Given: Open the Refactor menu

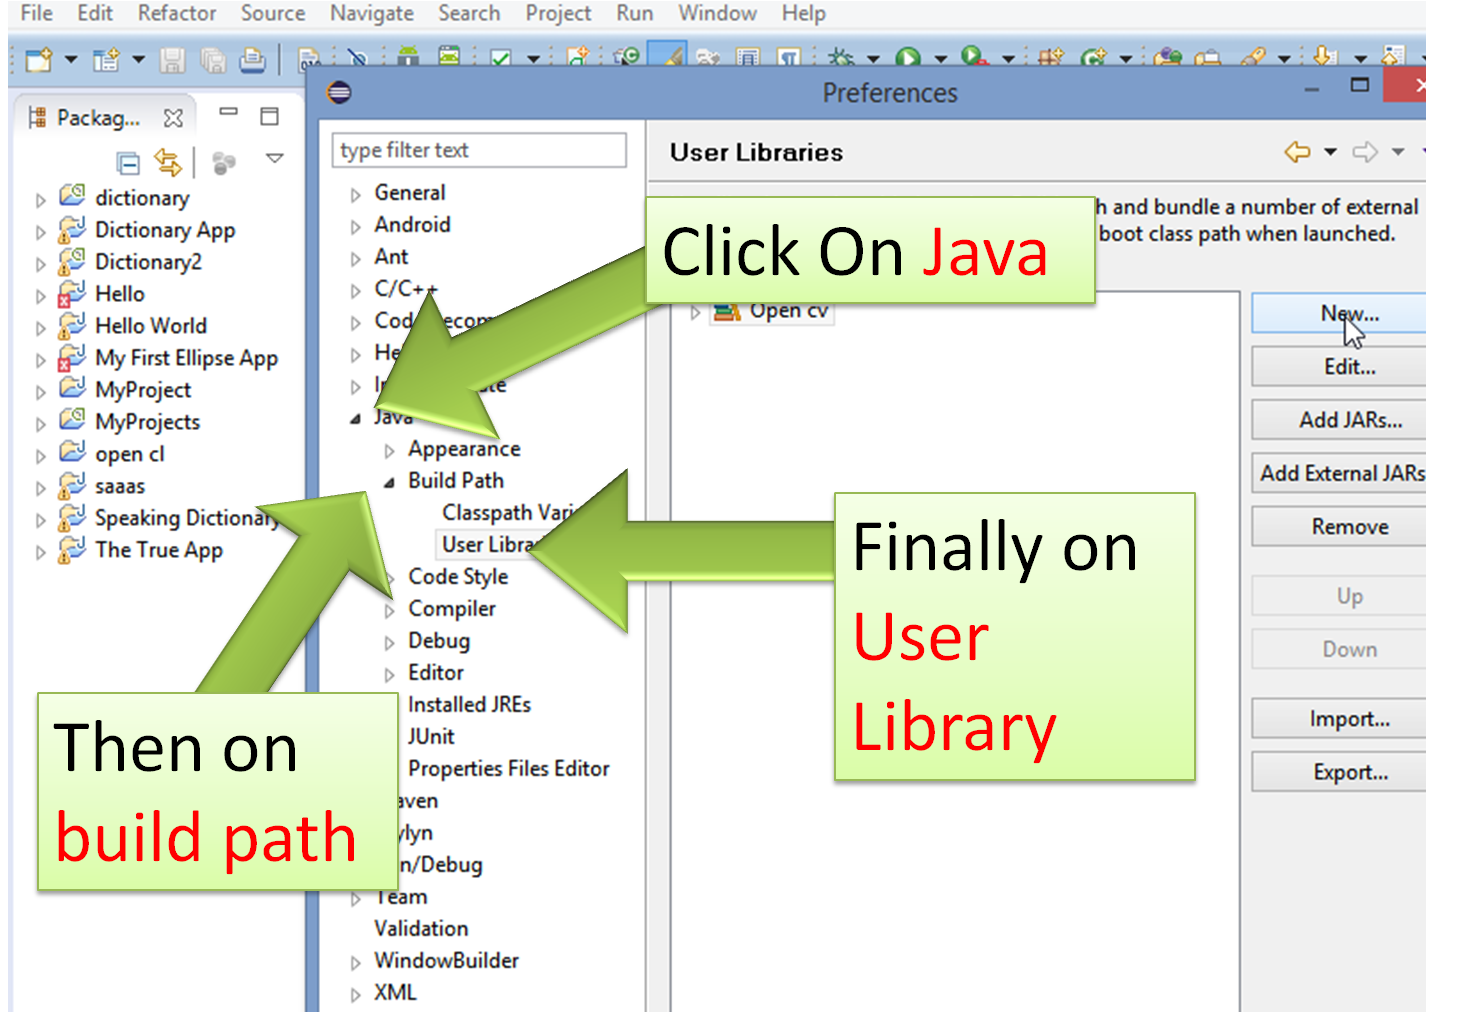Looking at the screenshot, I should click(177, 14).
